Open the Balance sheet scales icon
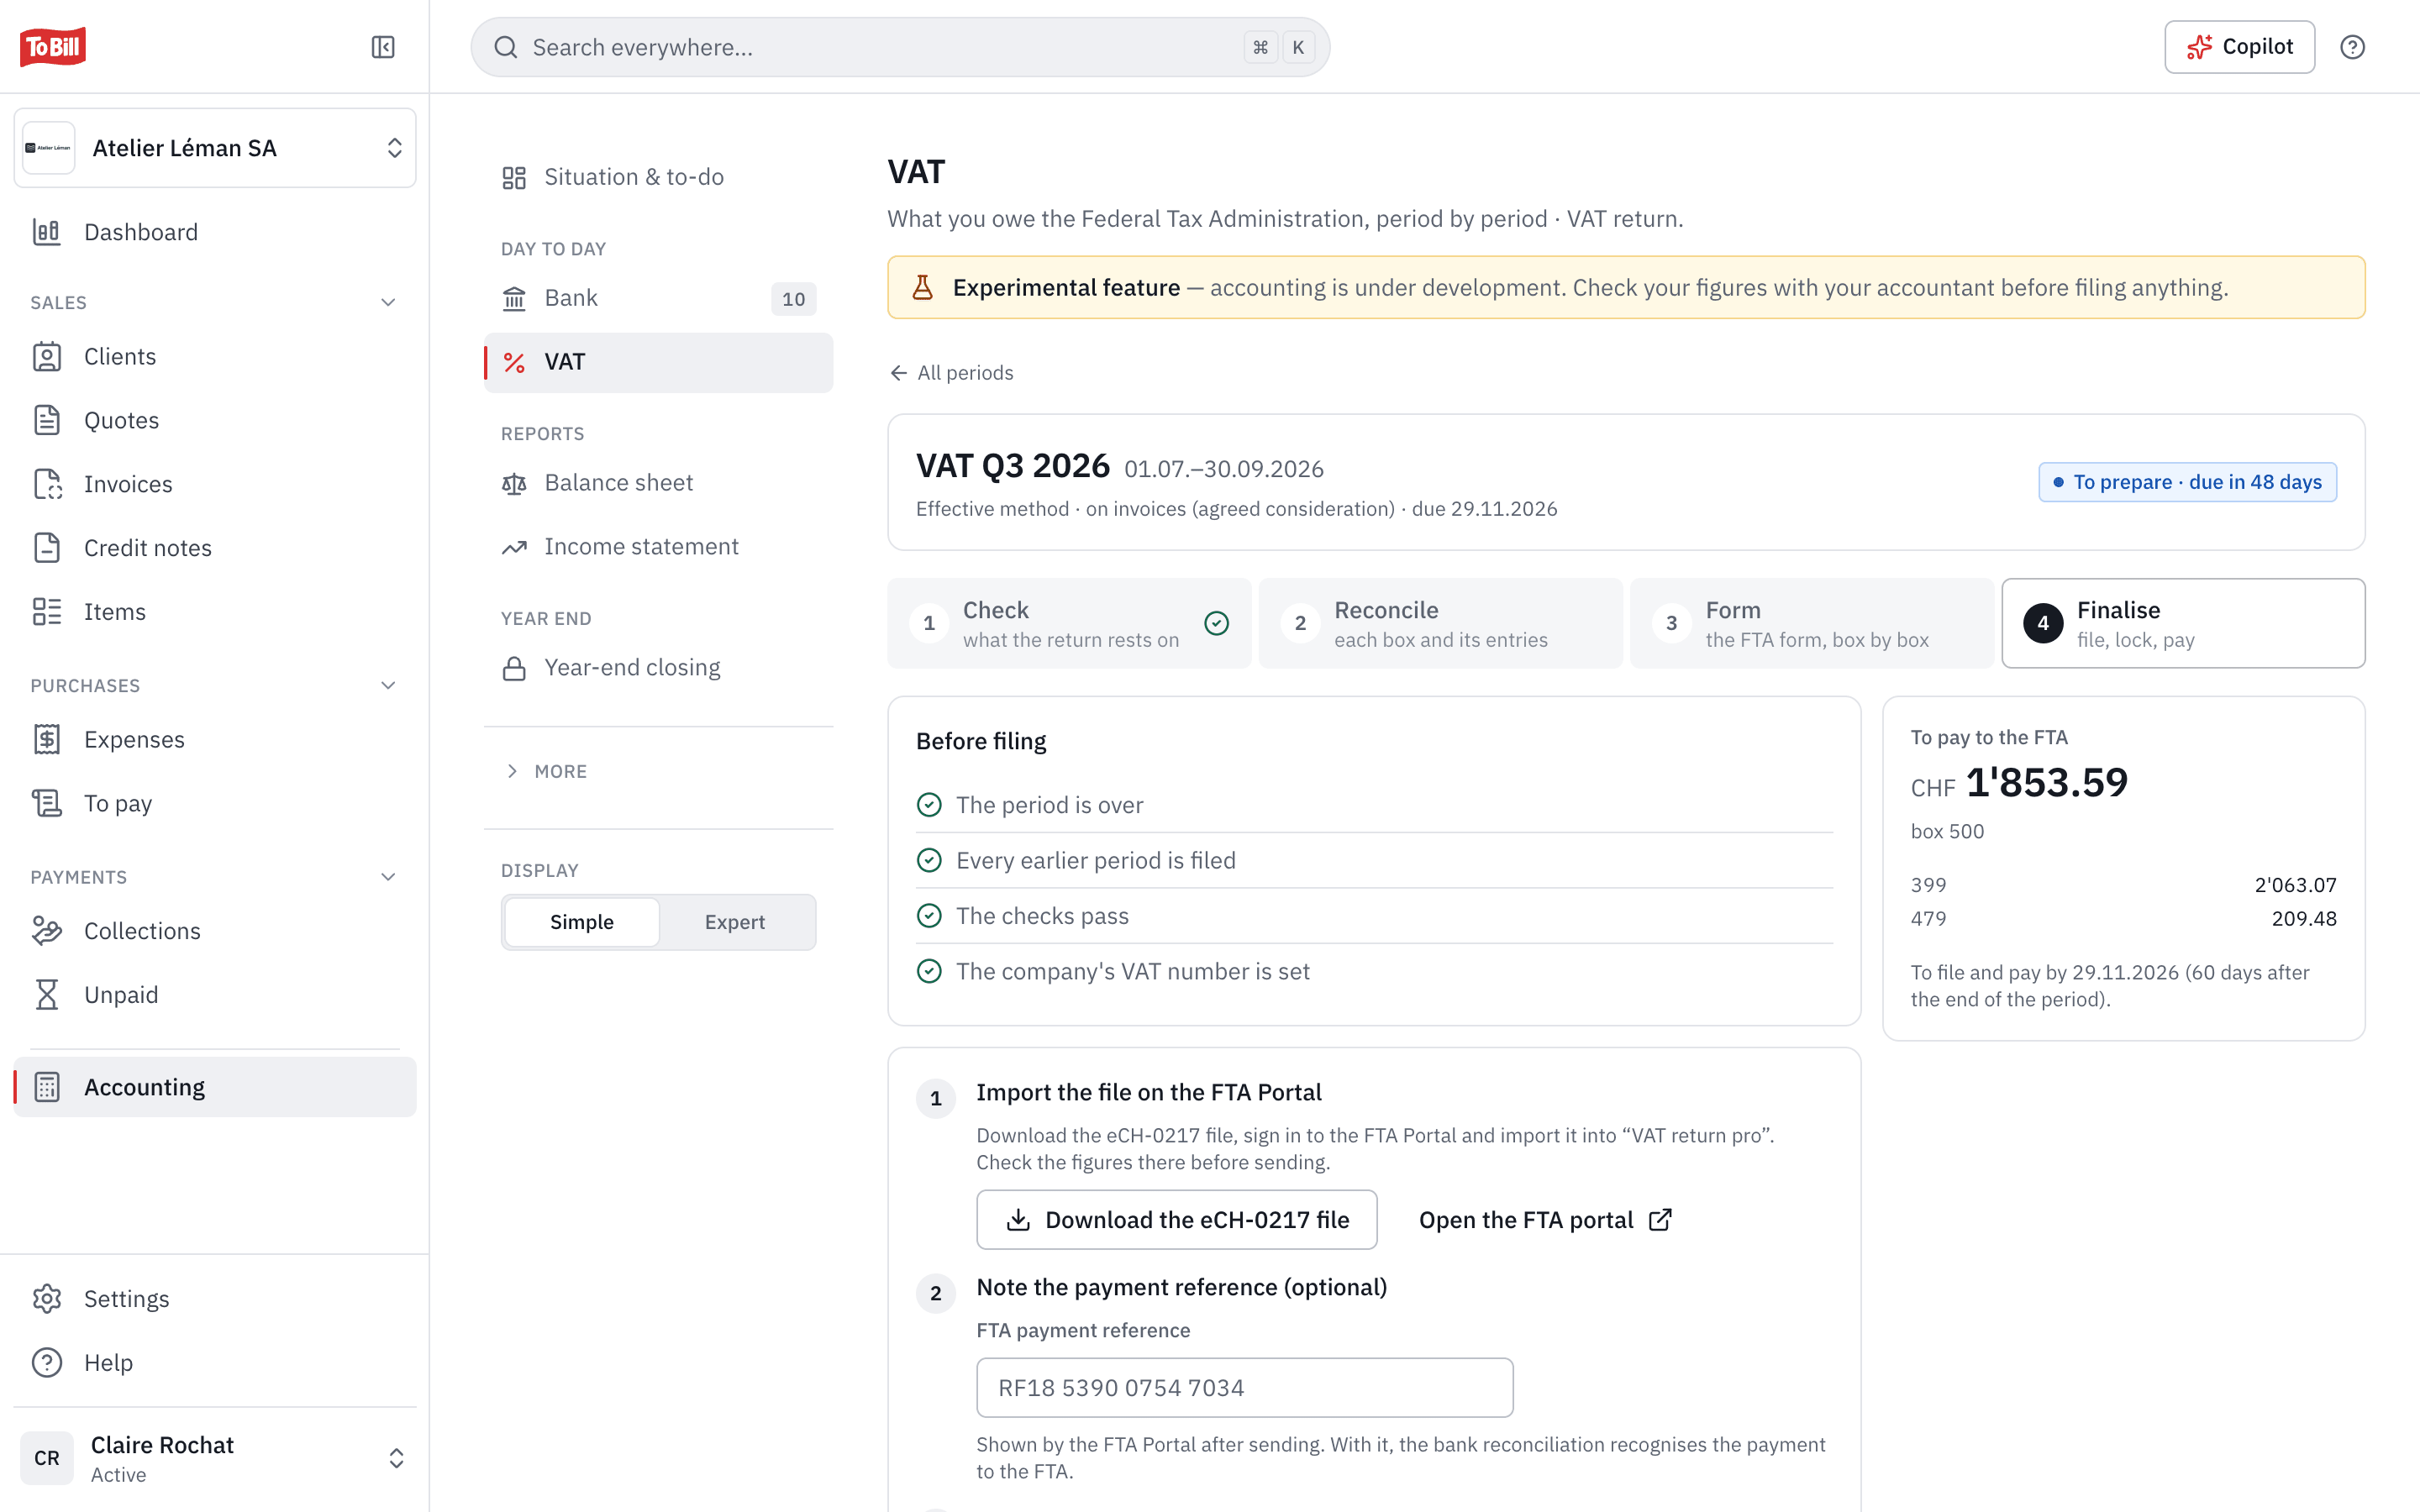The height and width of the screenshot is (1512, 2420). 514,484
